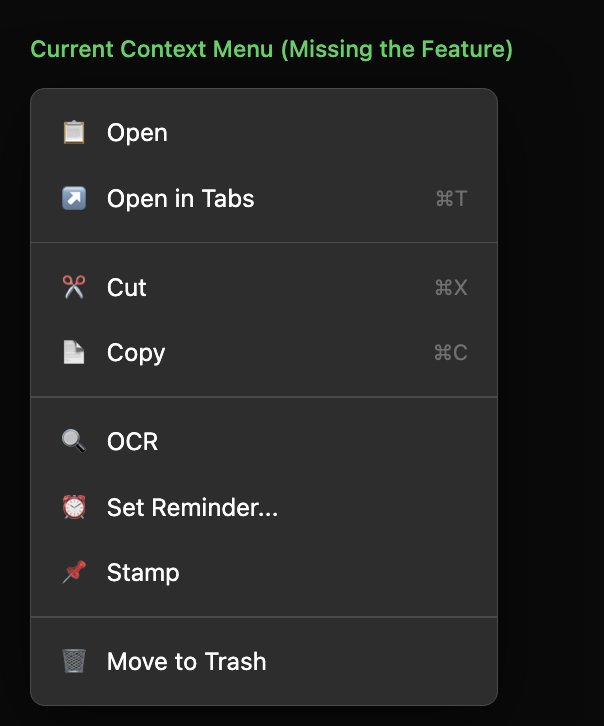
Task: Click the trash can icon
Action: (74, 662)
